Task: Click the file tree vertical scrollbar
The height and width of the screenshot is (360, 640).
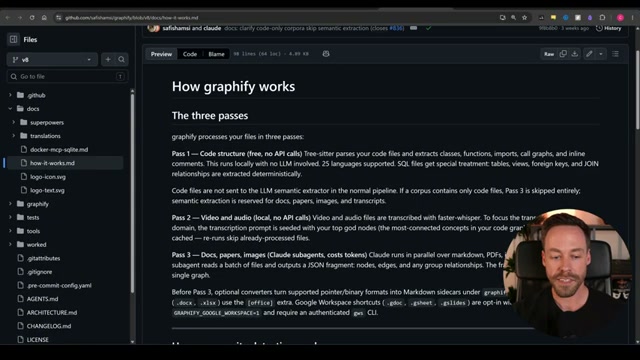Action: tap(132, 192)
